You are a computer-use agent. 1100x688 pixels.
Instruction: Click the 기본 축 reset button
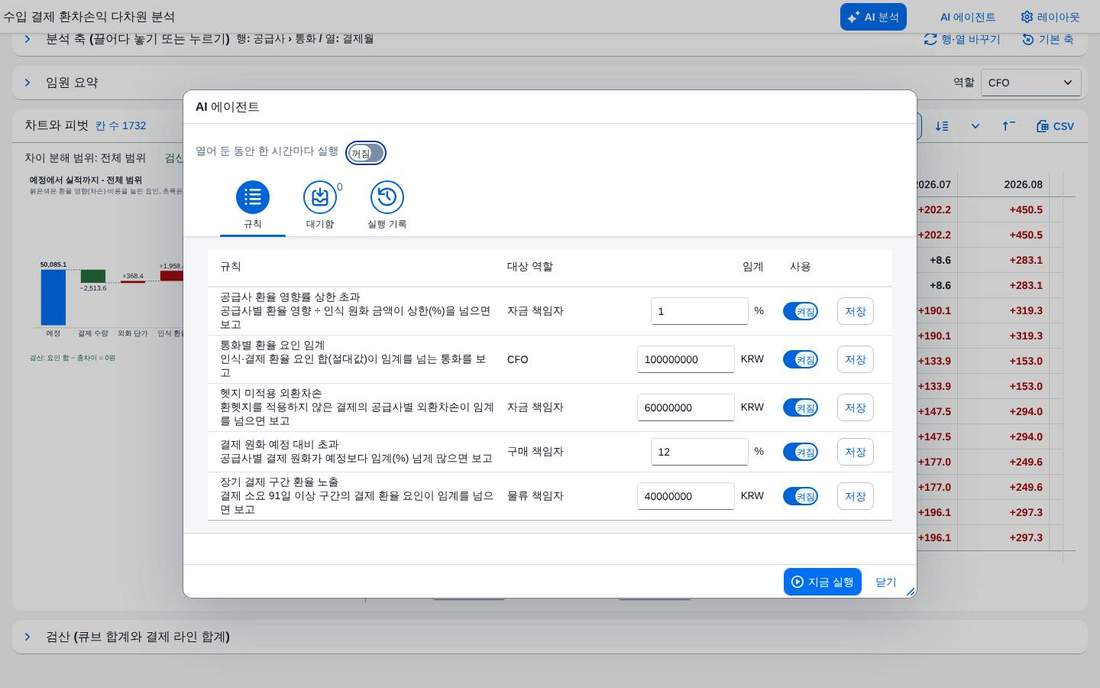coord(1048,39)
